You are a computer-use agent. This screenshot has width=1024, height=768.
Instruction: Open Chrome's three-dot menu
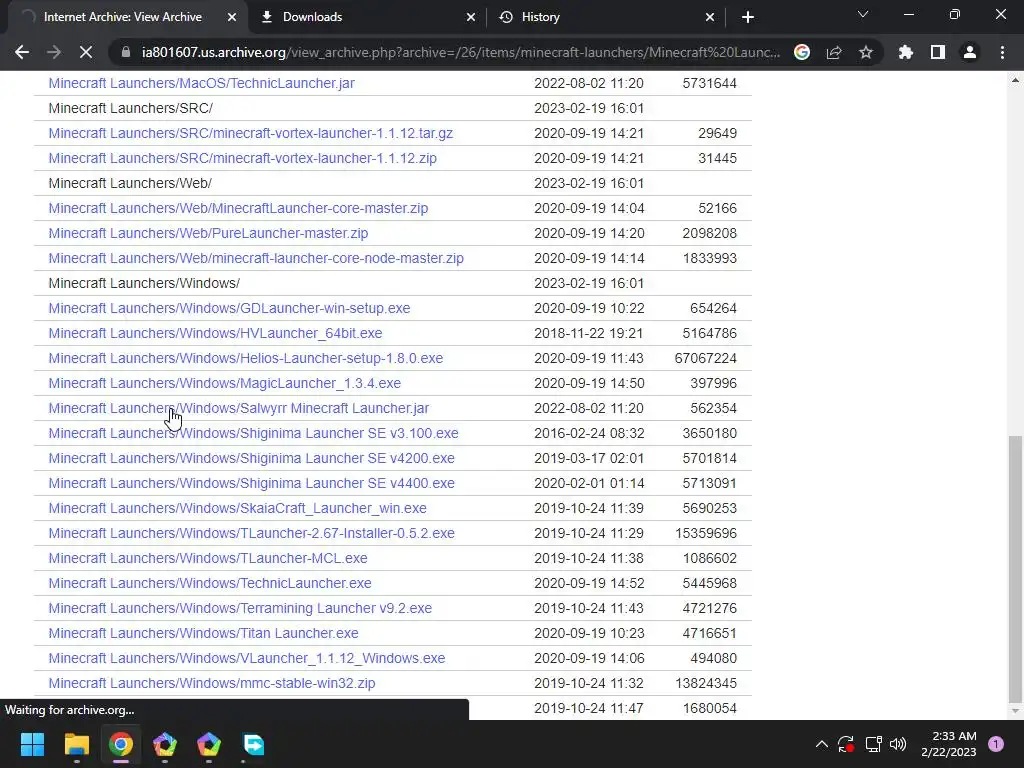pos(1002,52)
